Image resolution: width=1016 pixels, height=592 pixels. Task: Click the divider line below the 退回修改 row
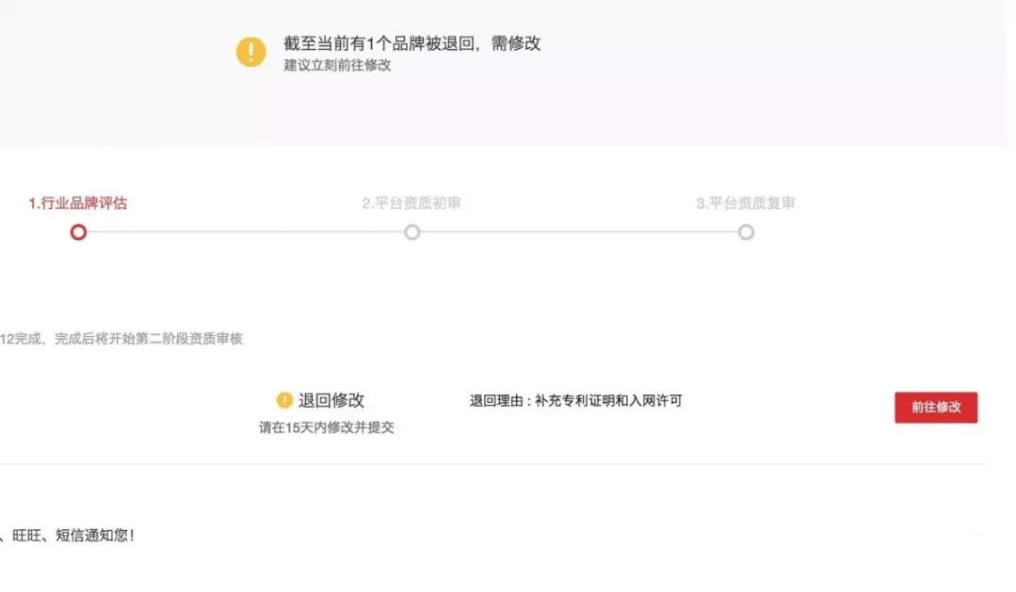494,464
